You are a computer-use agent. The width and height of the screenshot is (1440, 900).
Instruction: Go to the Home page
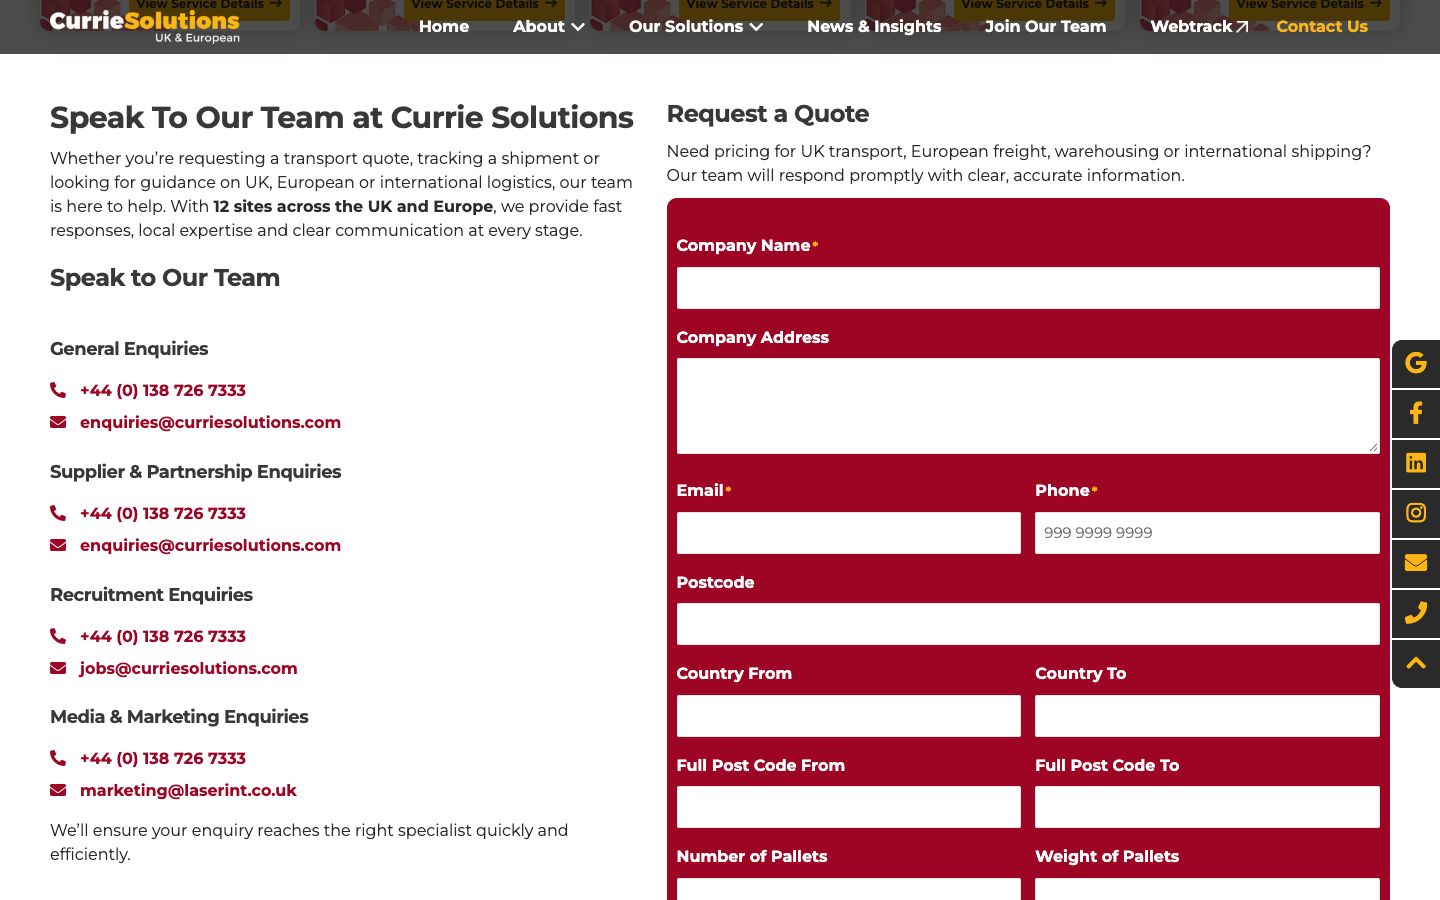tap(444, 26)
